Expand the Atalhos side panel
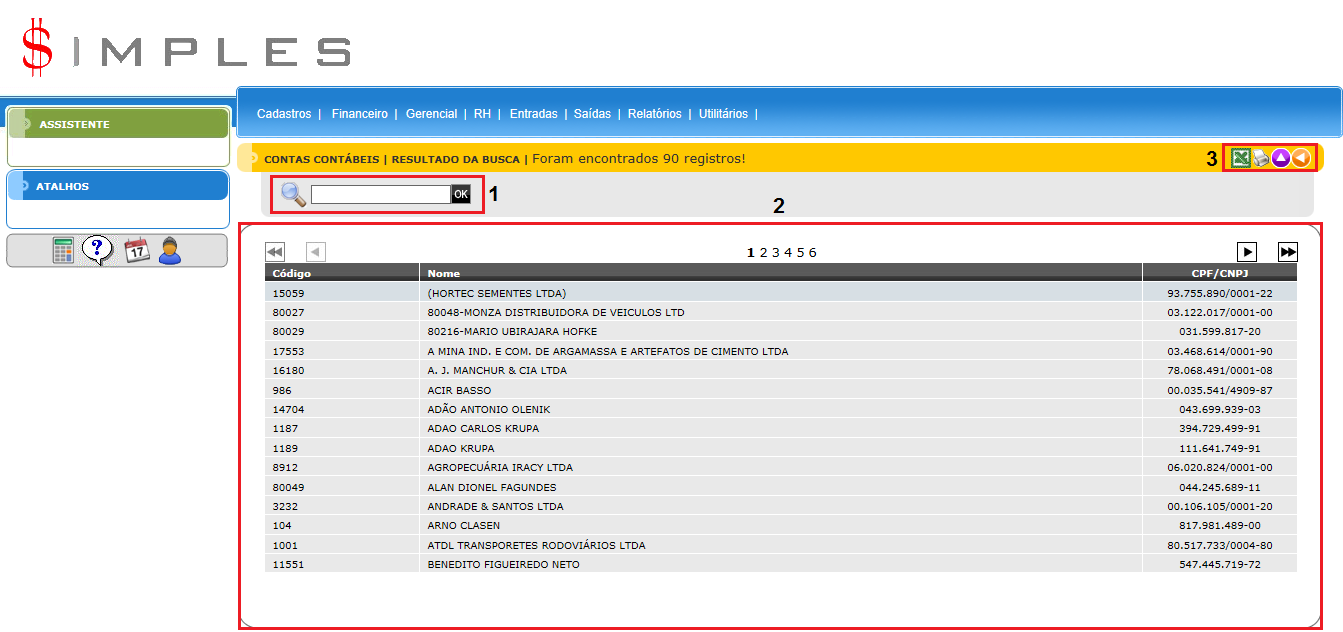The height and width of the screenshot is (632, 1343). point(62,186)
